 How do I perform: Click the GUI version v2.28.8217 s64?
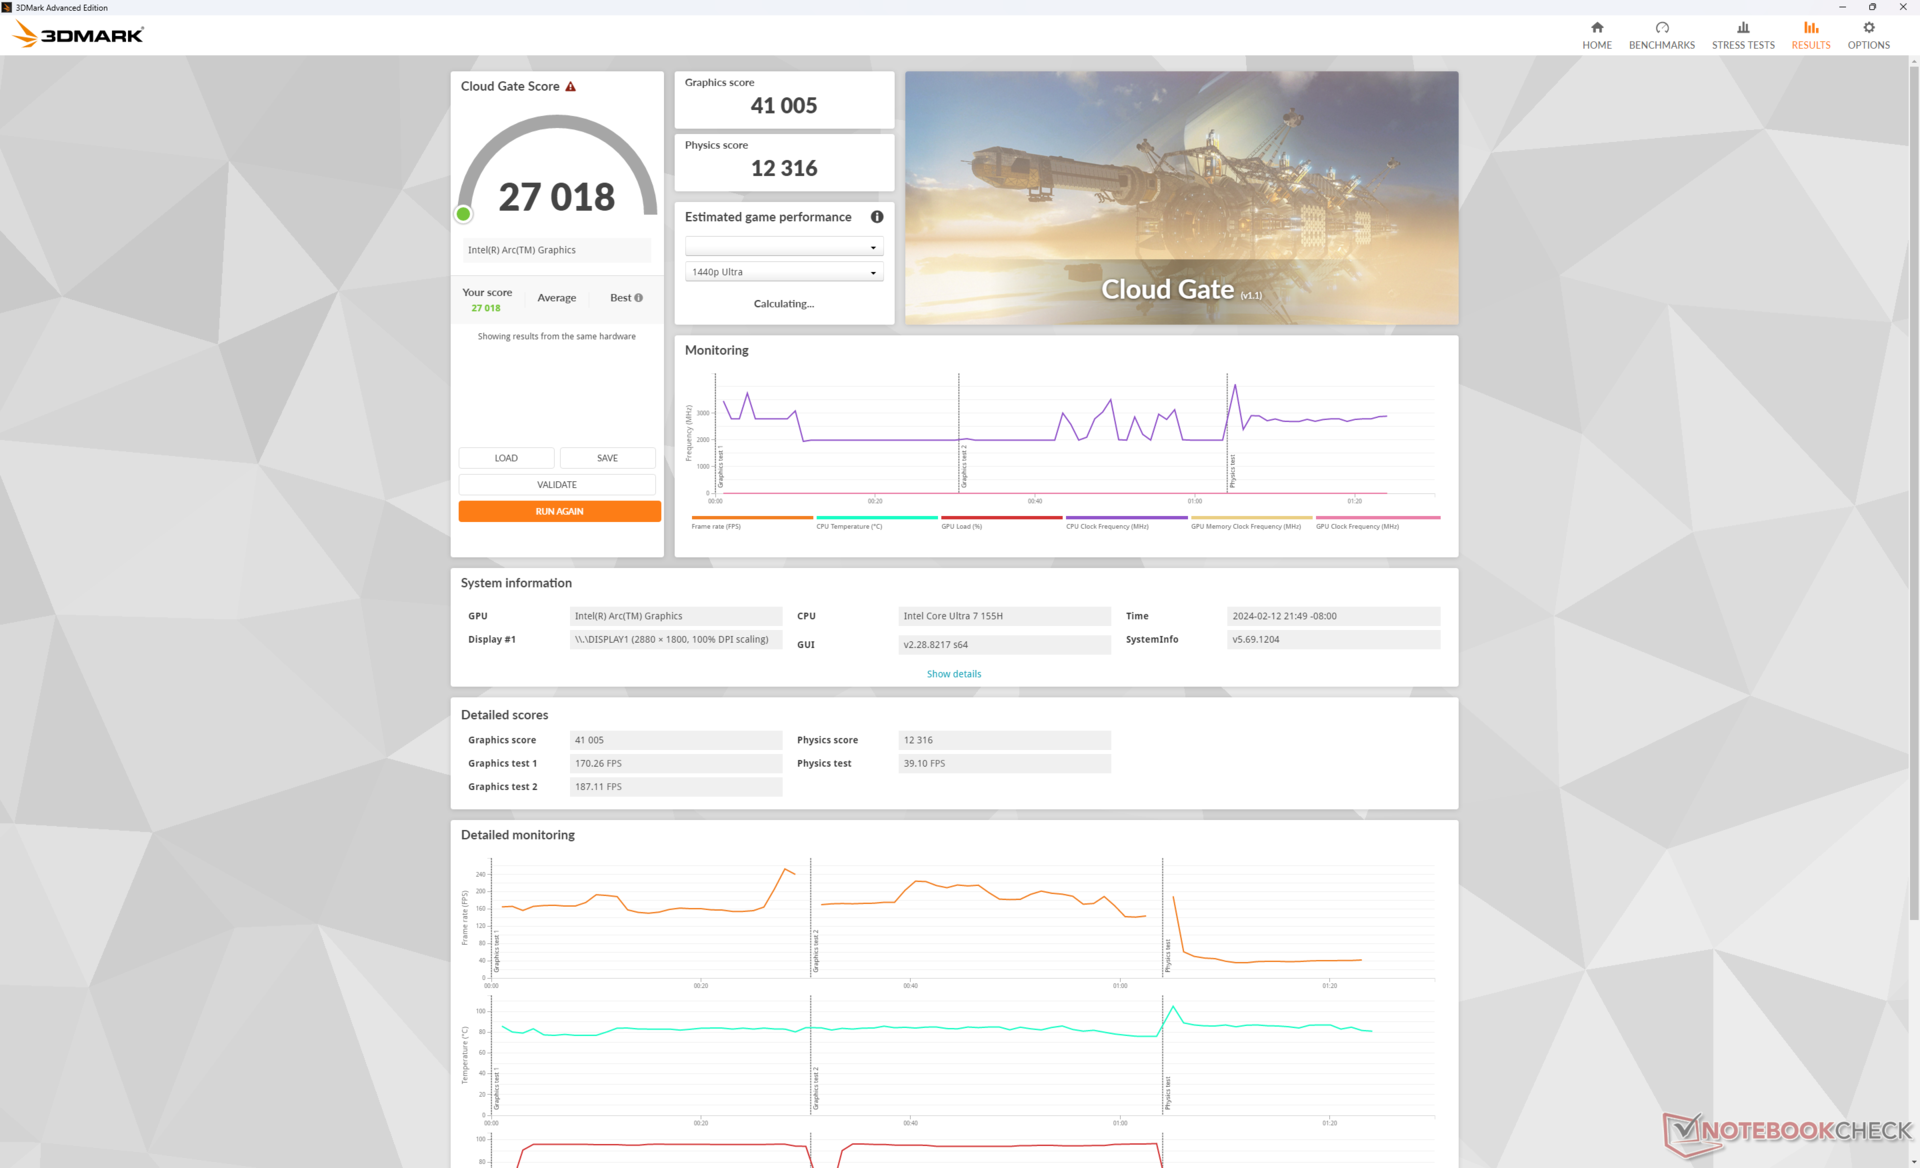tap(1004, 645)
